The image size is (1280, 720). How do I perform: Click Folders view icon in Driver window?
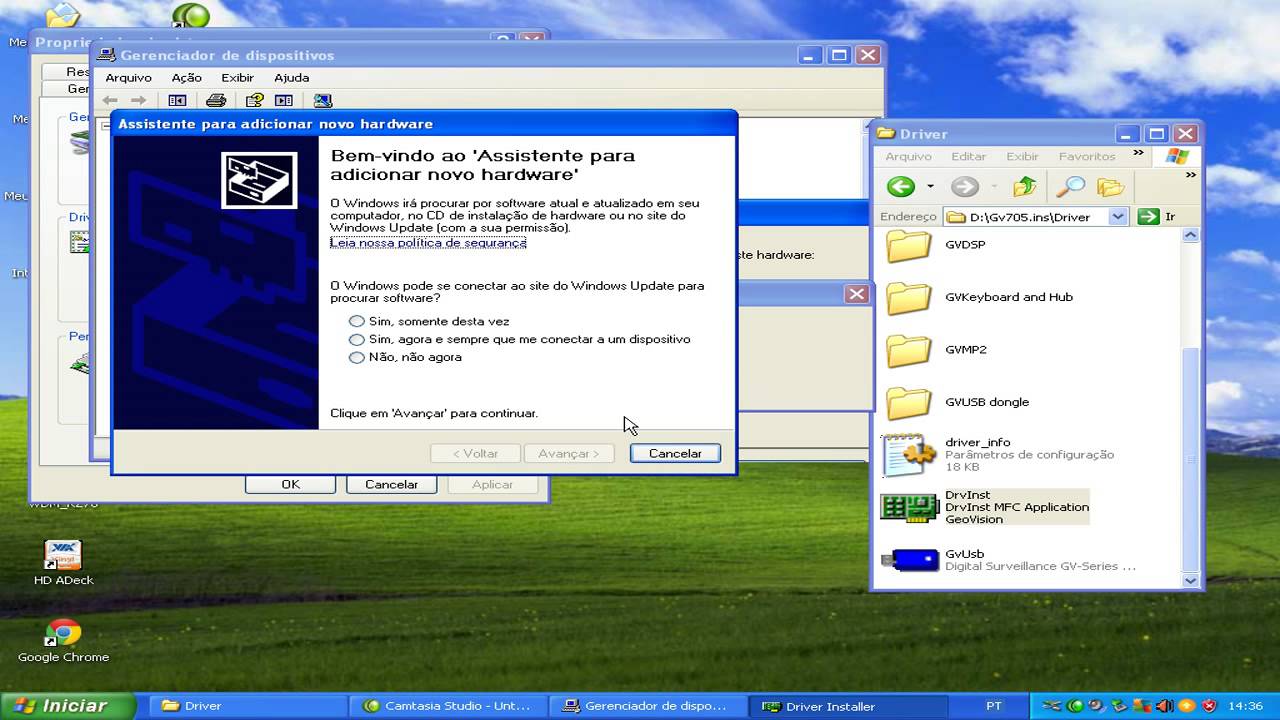click(1111, 187)
